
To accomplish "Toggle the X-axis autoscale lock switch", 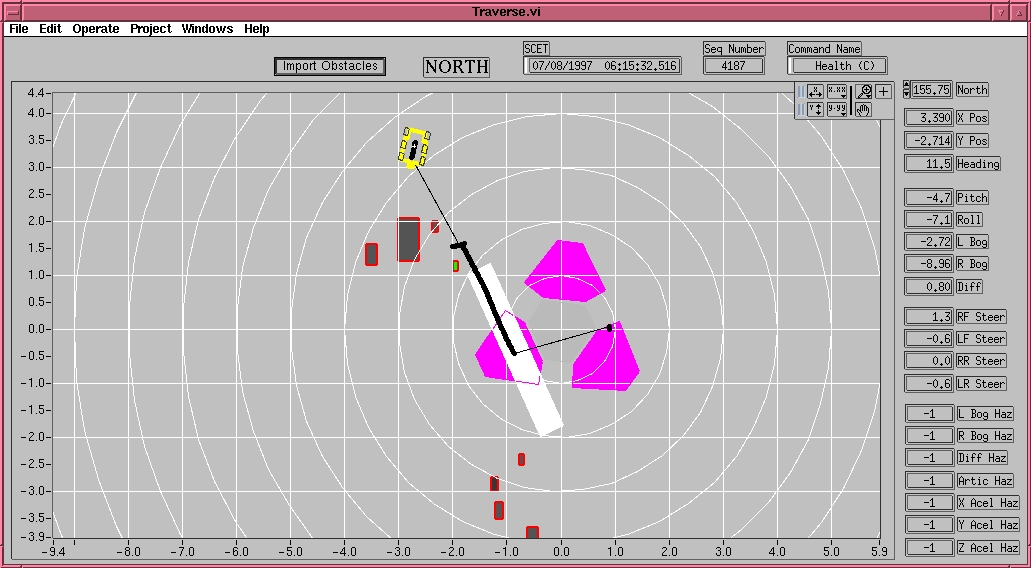I will [801, 91].
